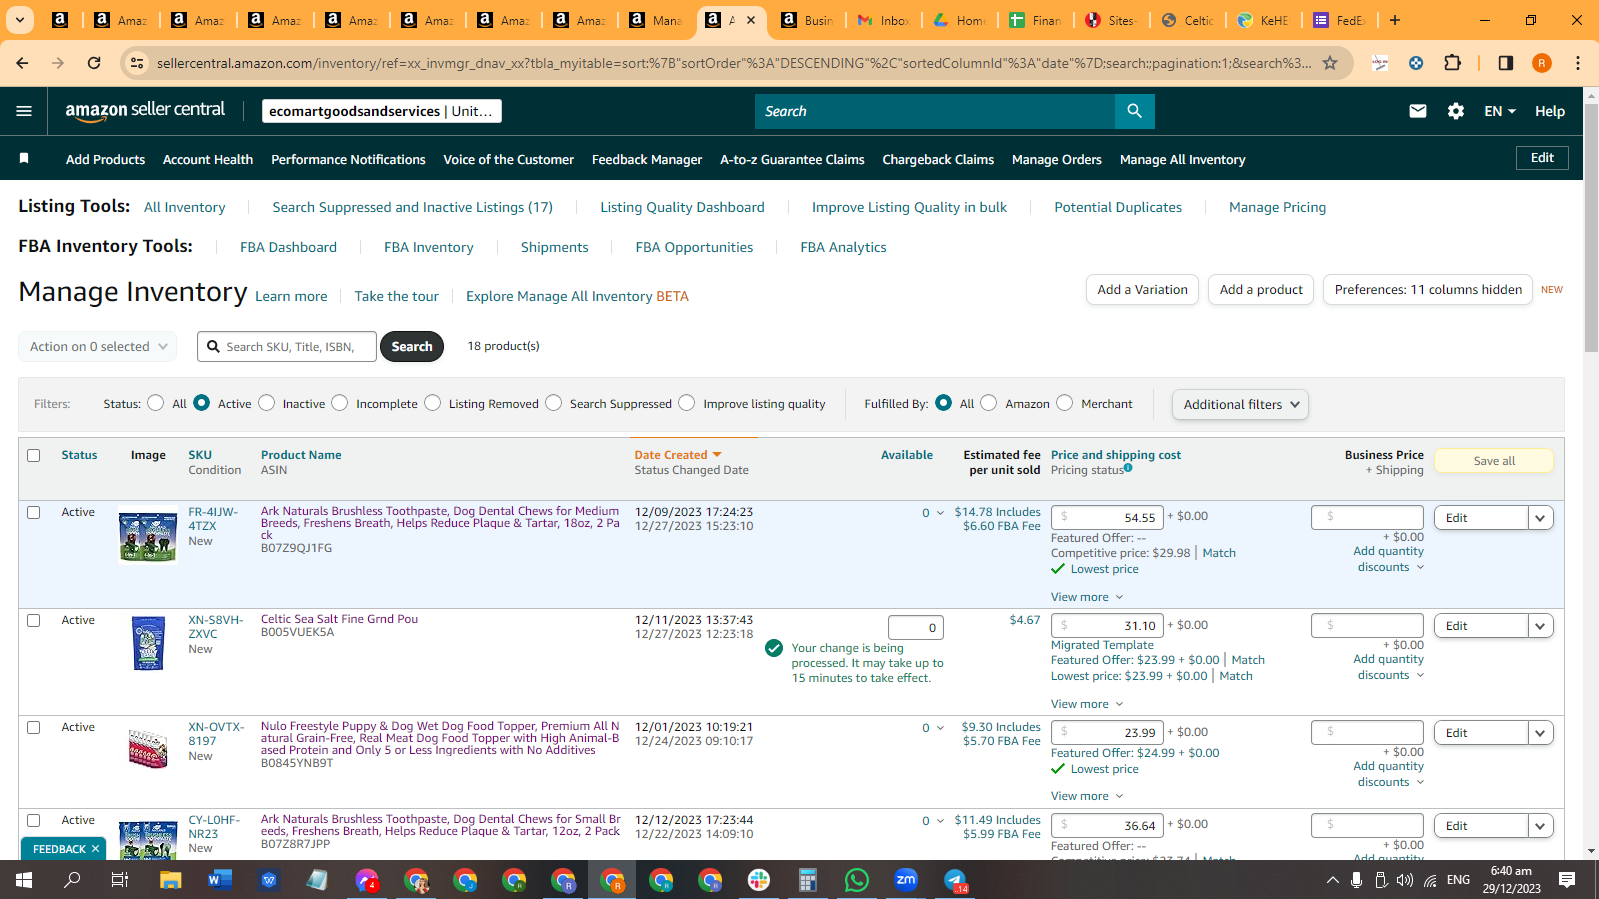This screenshot has height=899, width=1599.
Task: Expand the Additional filters dropdown
Action: click(1240, 404)
